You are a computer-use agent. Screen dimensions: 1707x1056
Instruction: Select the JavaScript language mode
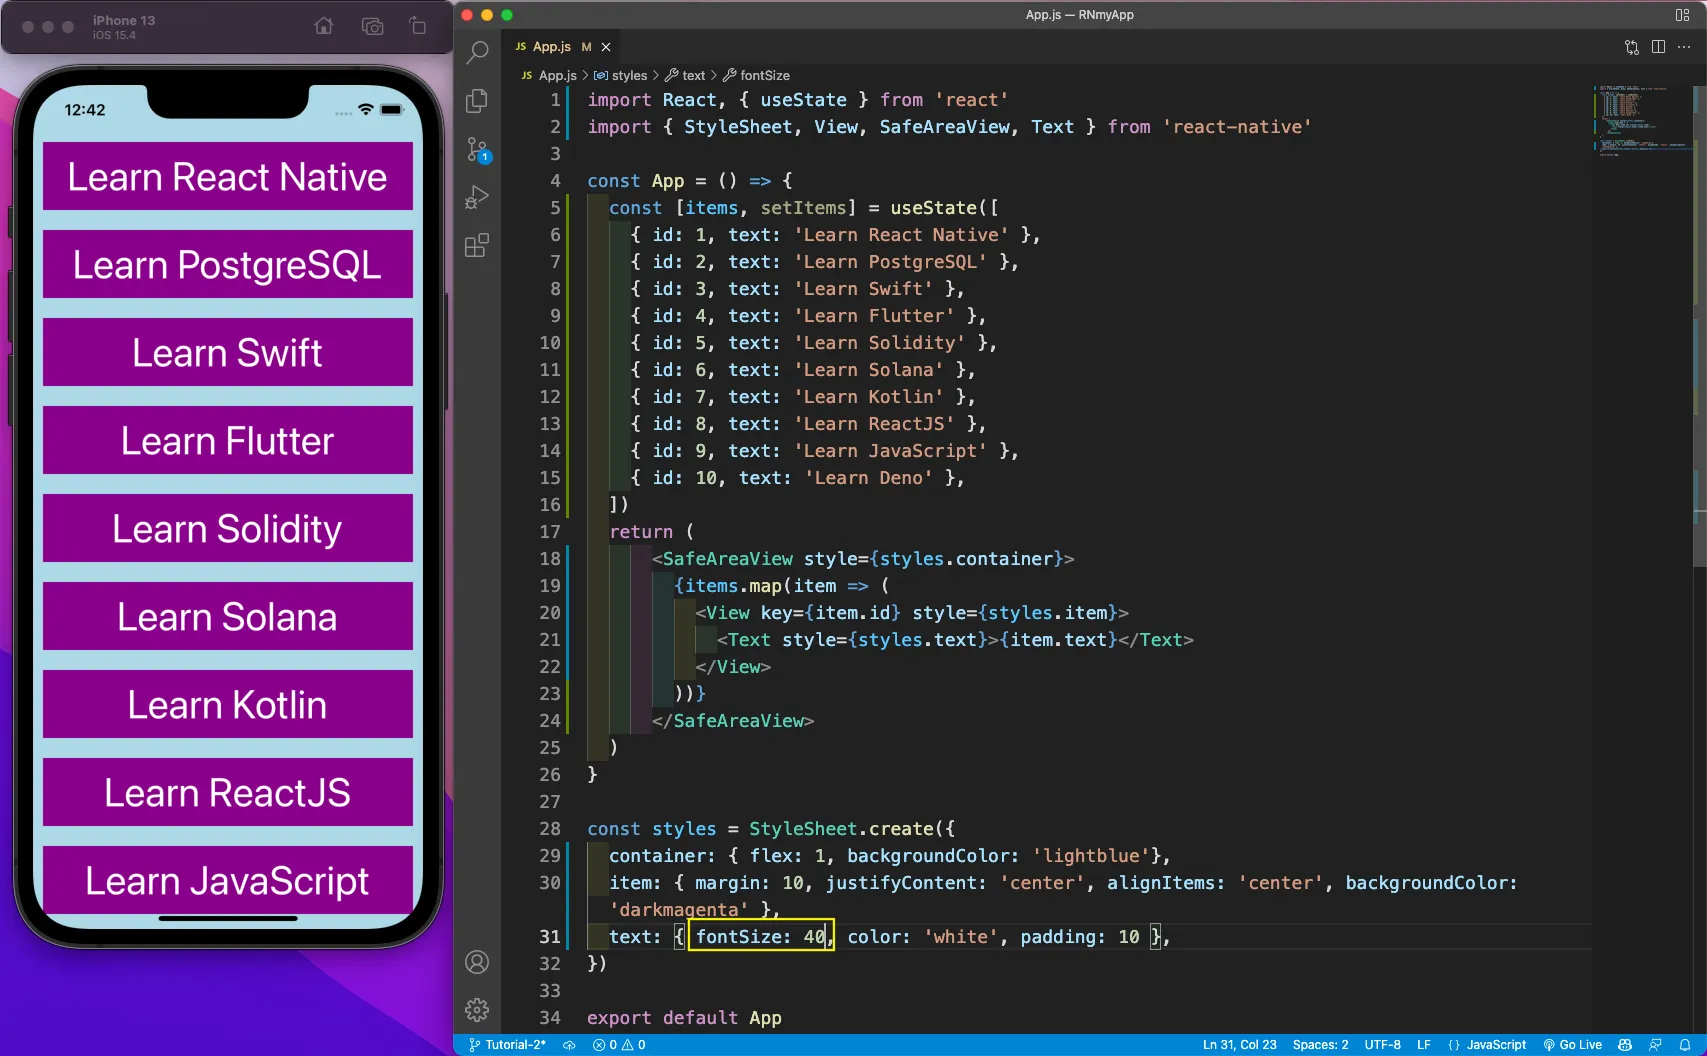[x=1487, y=1045]
